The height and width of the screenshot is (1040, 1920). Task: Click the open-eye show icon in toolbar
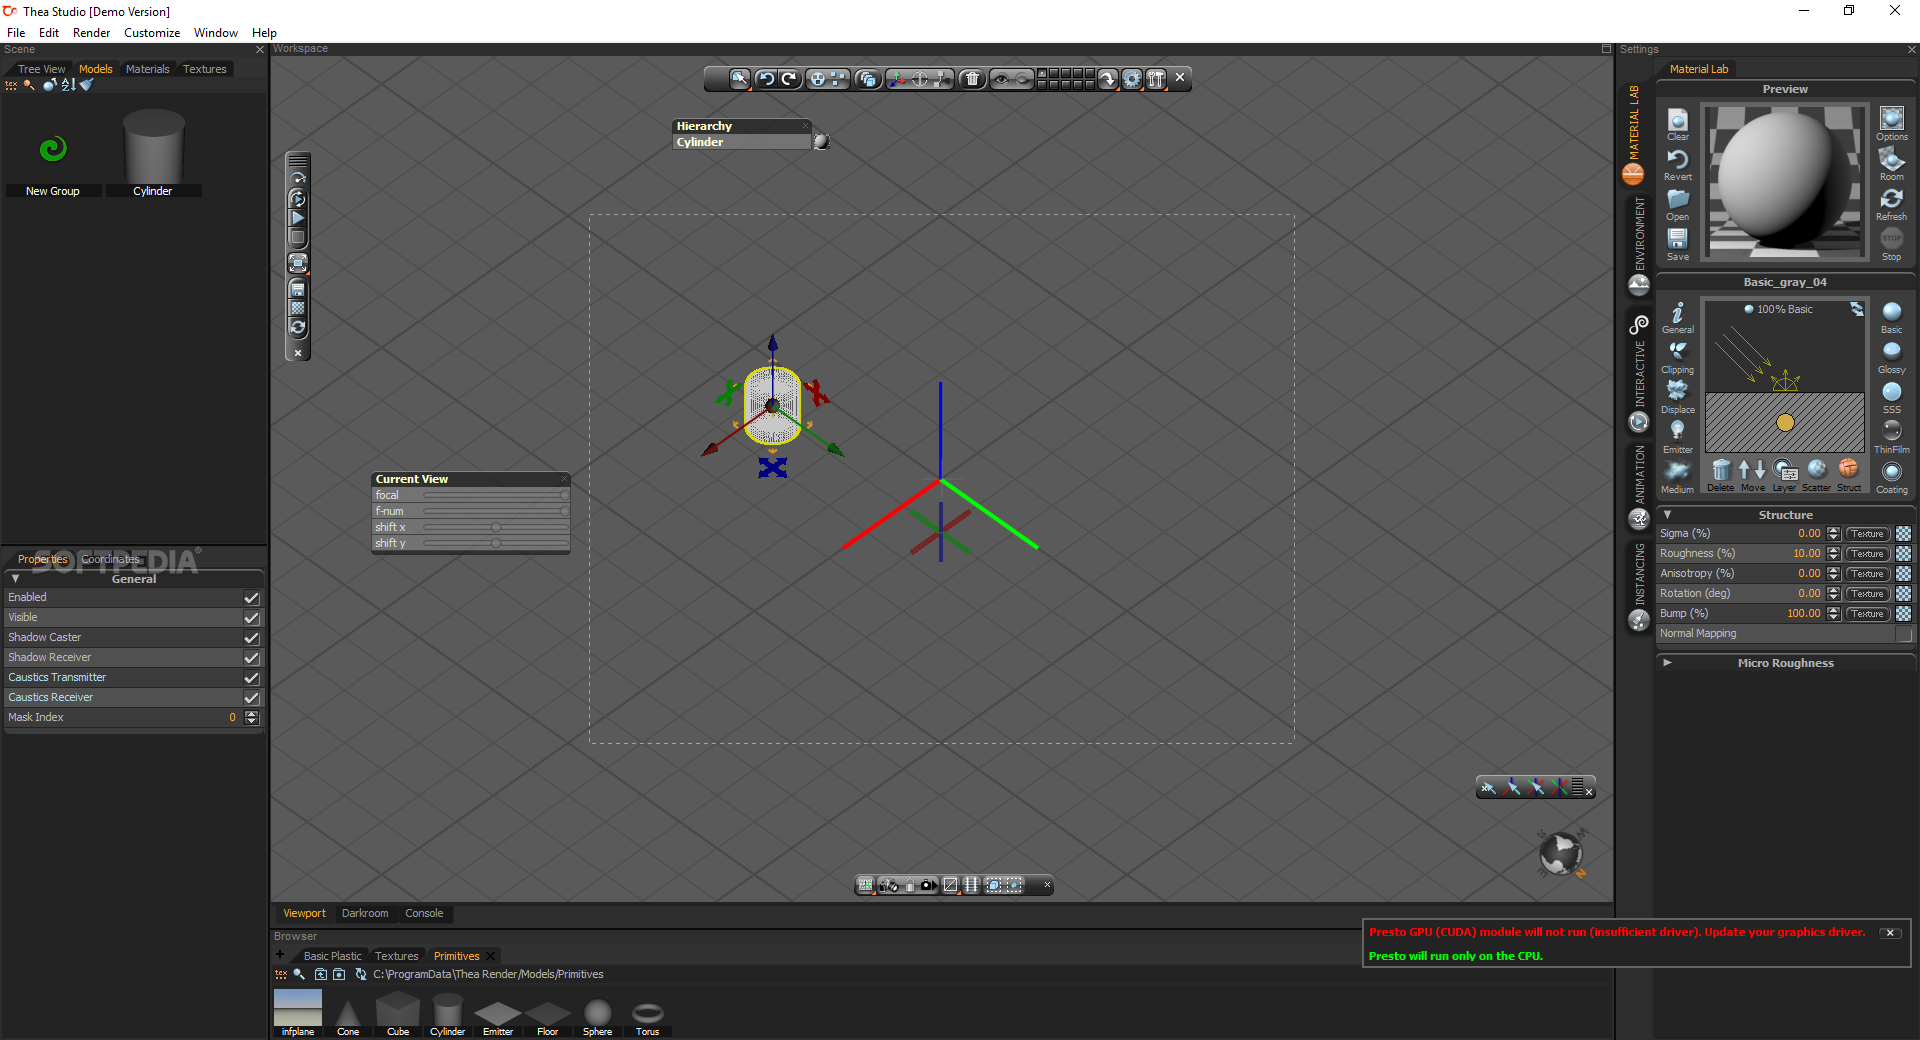coord(1000,79)
